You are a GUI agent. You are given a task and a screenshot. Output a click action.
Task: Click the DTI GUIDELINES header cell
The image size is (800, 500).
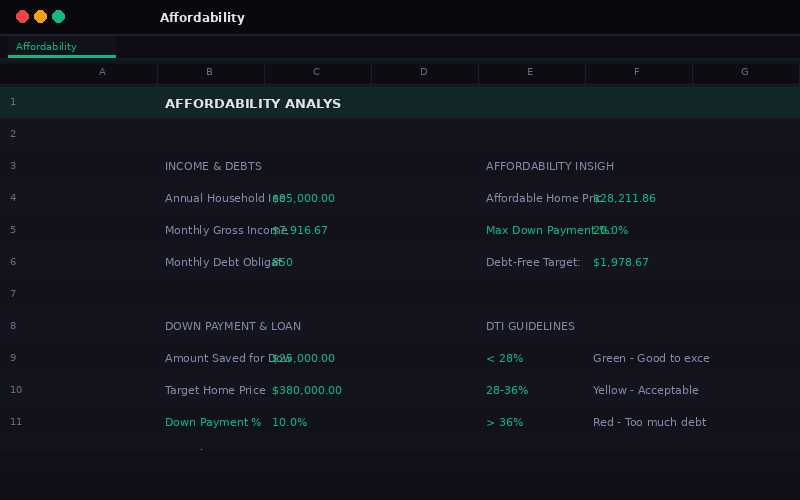[530, 326]
